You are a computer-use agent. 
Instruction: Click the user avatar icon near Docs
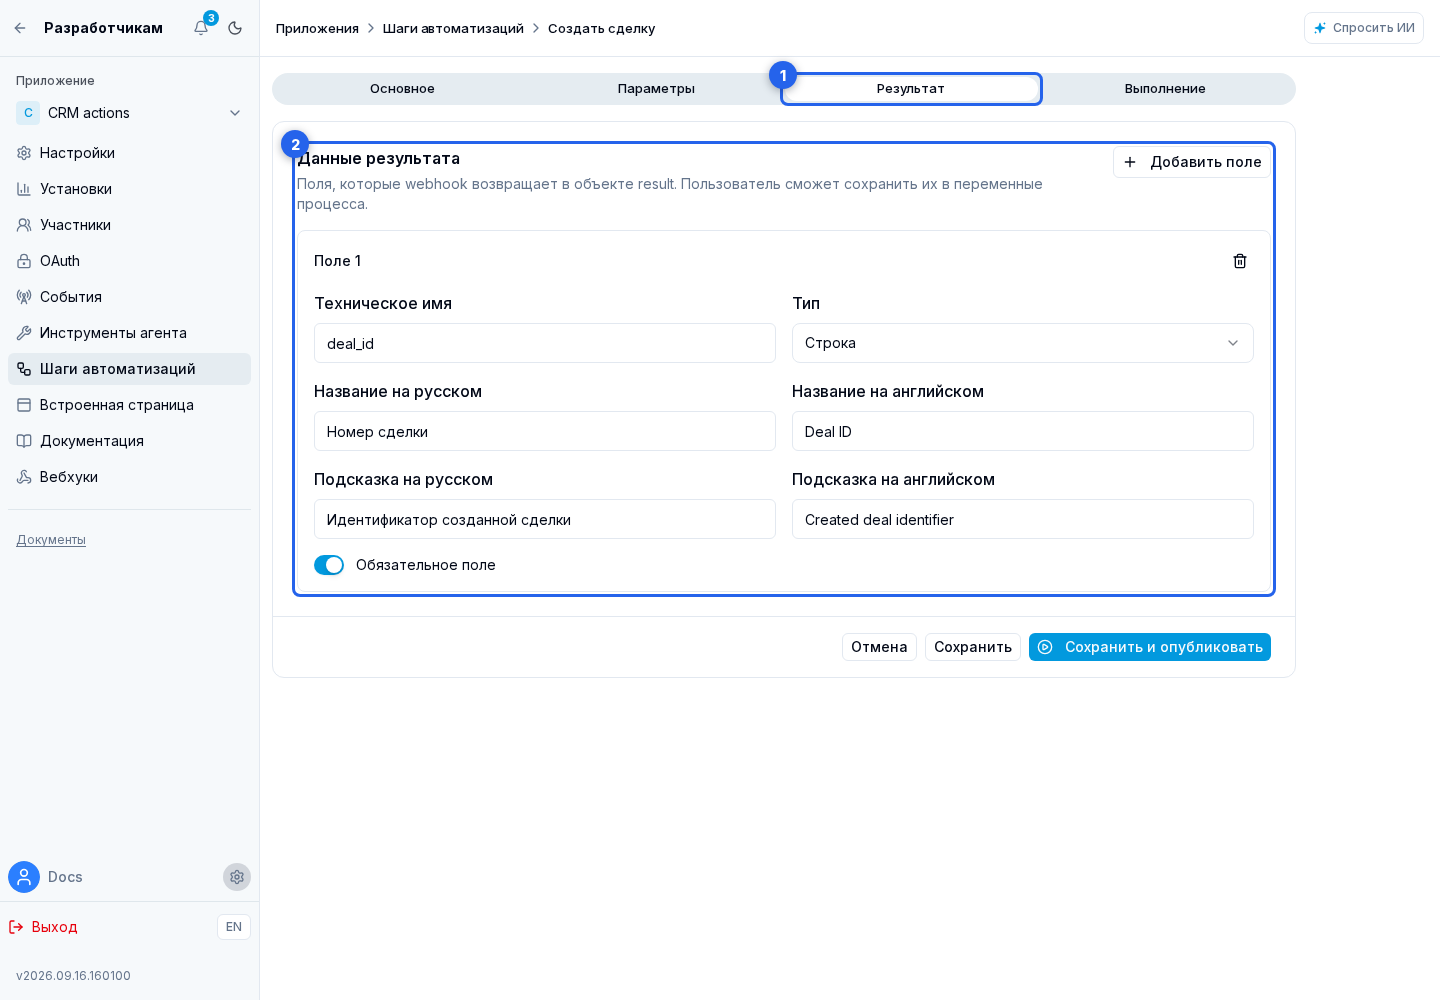tap(24, 877)
